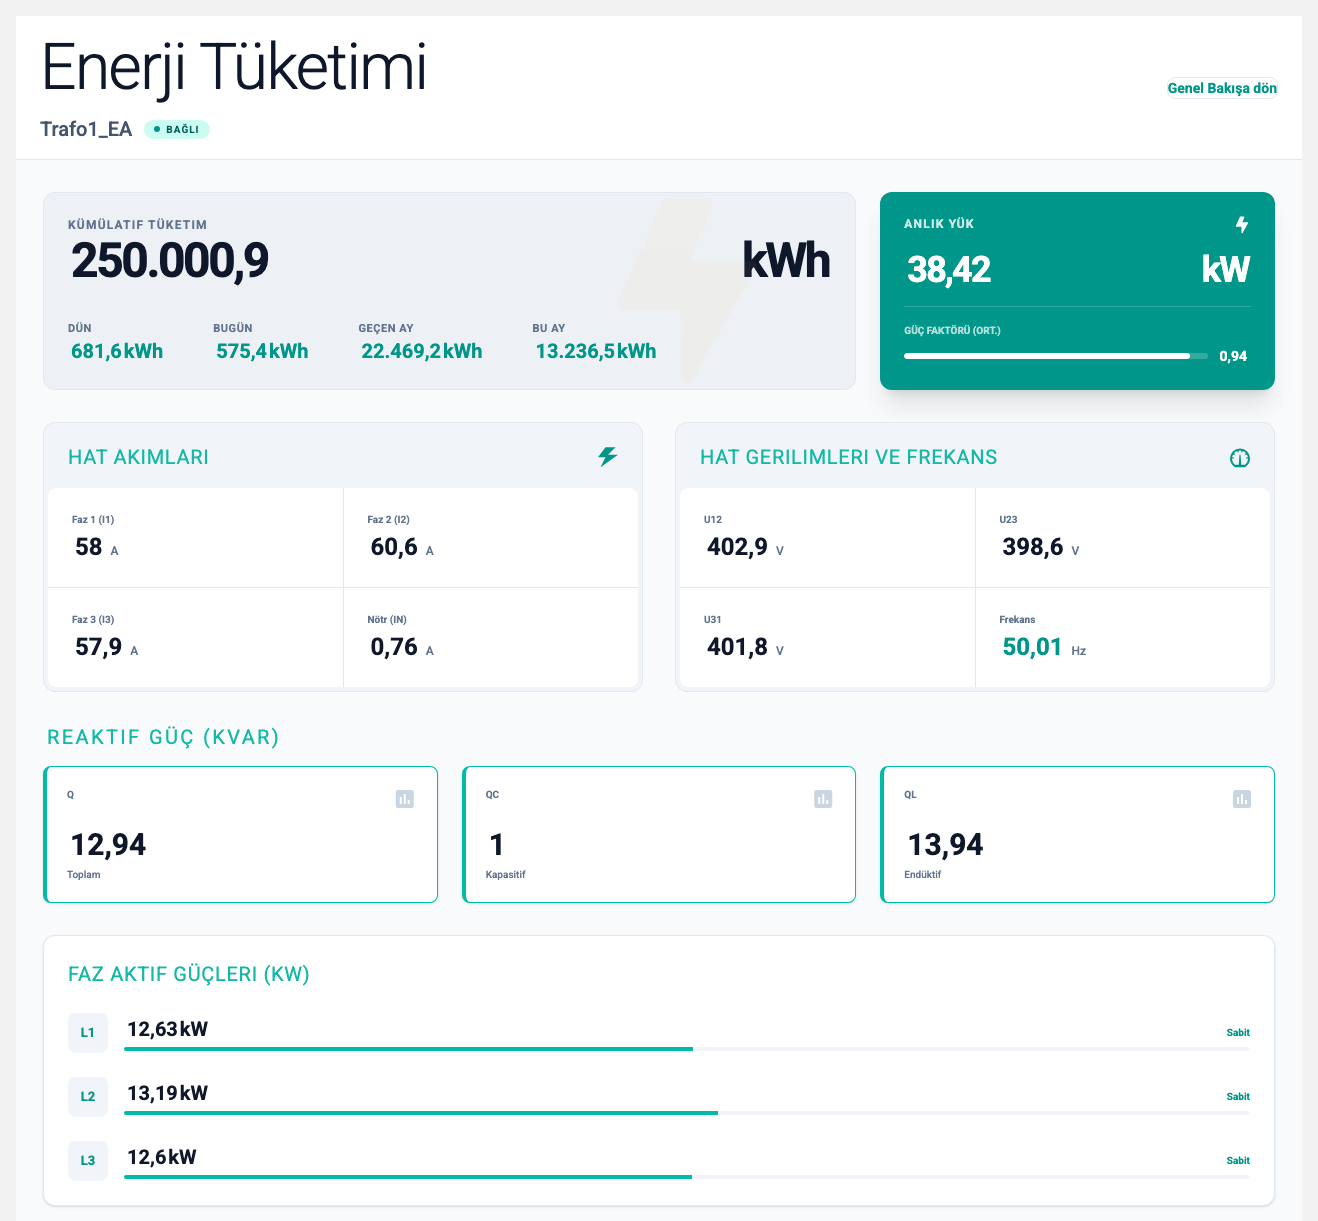The width and height of the screenshot is (1318, 1221).
Task: Click the Faz 2 (I2) current 60,6 A
Action: [x=402, y=547]
